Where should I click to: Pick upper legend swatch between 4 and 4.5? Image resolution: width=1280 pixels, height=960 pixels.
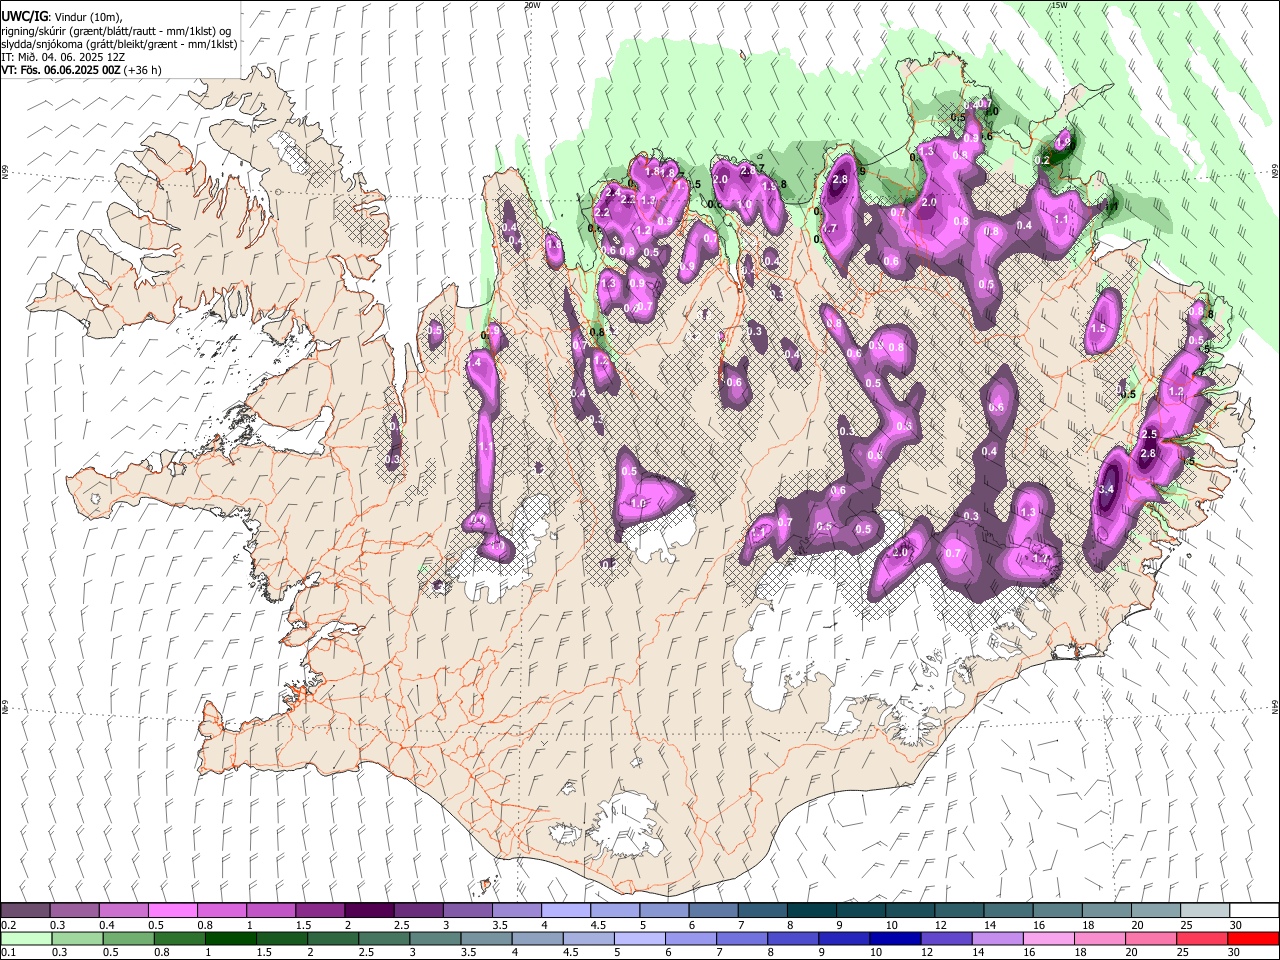coord(566,910)
